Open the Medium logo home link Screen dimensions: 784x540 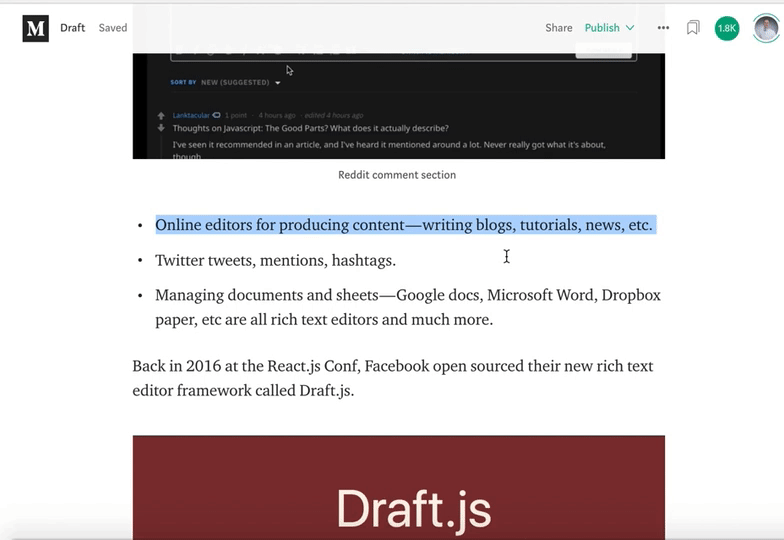36,28
